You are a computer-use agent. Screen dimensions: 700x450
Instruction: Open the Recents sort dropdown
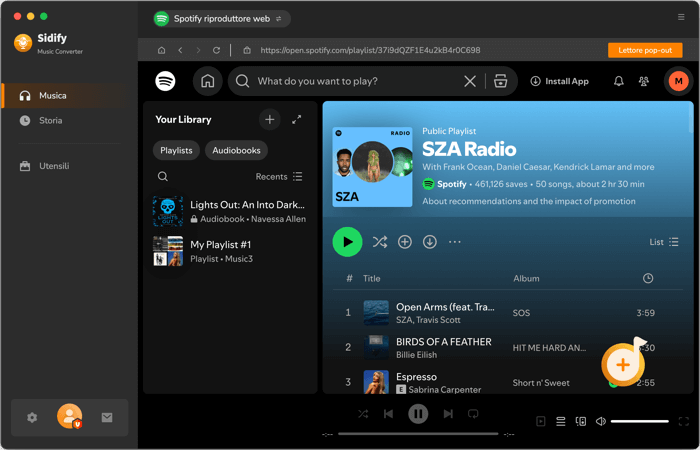pyautogui.click(x=279, y=177)
